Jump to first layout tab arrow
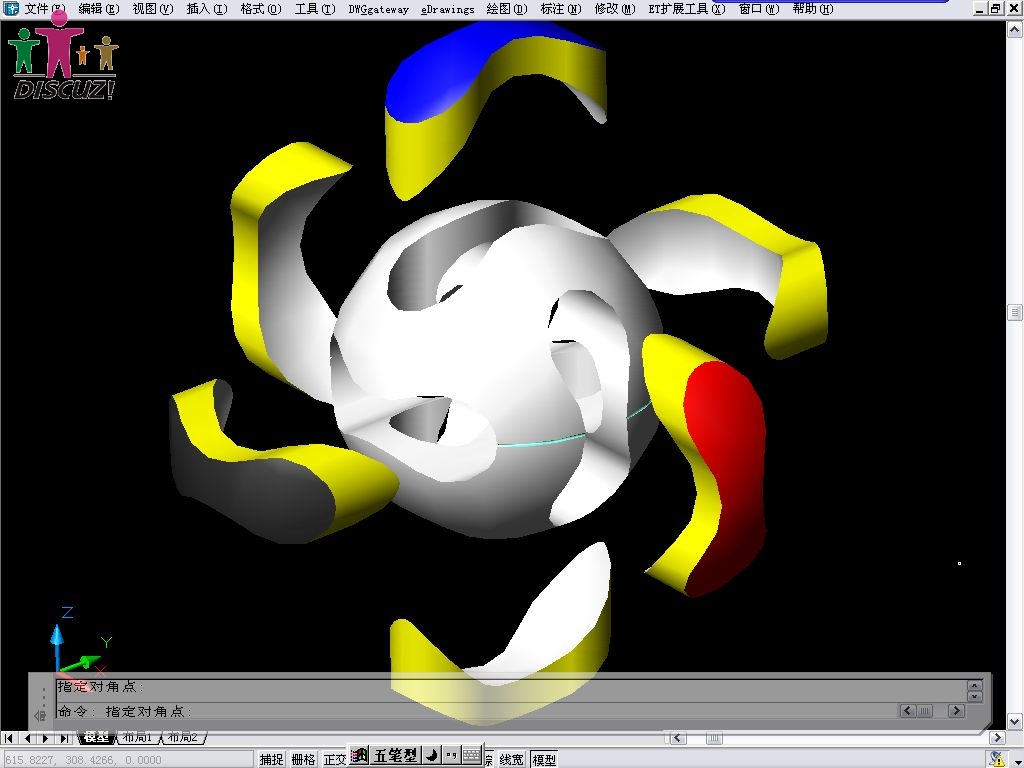 pyautogui.click(x=9, y=738)
